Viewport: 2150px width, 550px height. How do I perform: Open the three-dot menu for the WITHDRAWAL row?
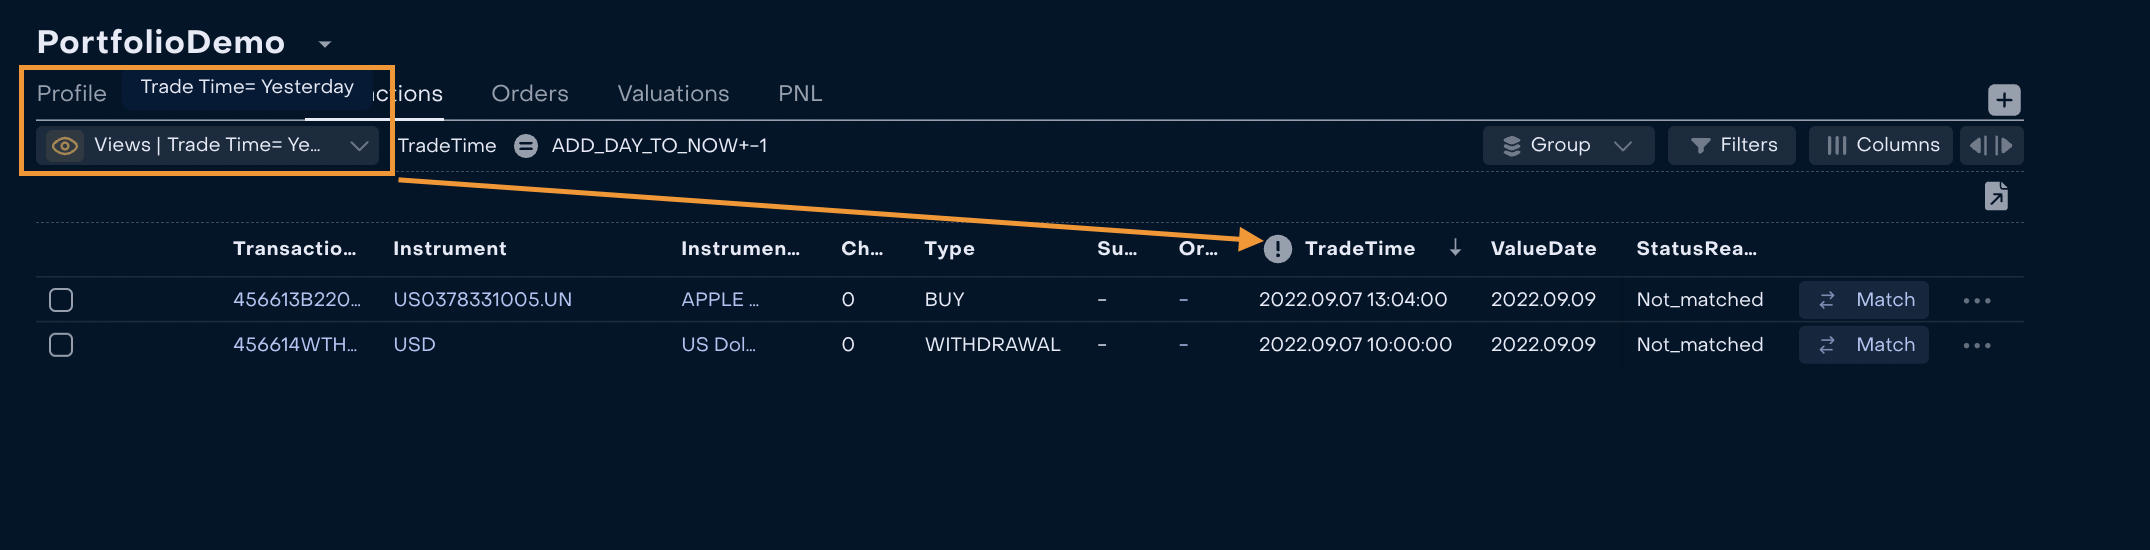(1977, 345)
